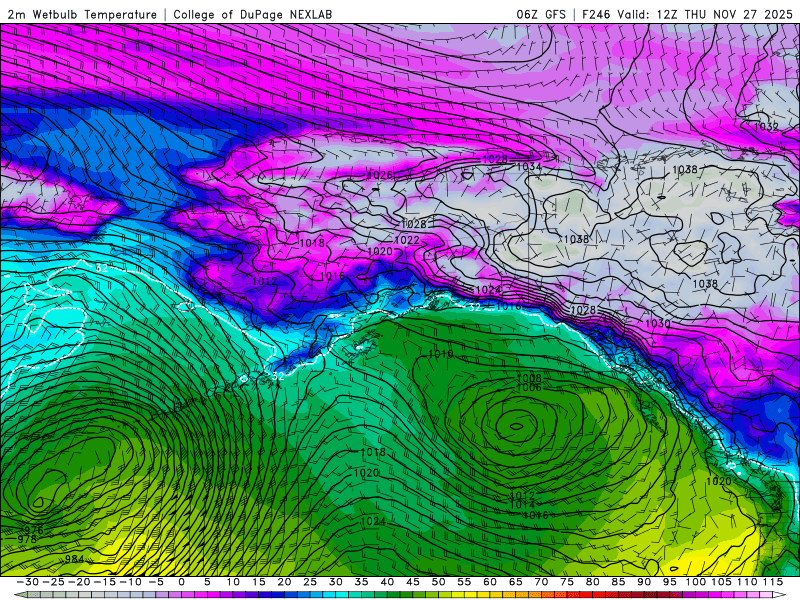Click the 95 value on the color scale
The image size is (800, 600).
tap(669, 582)
